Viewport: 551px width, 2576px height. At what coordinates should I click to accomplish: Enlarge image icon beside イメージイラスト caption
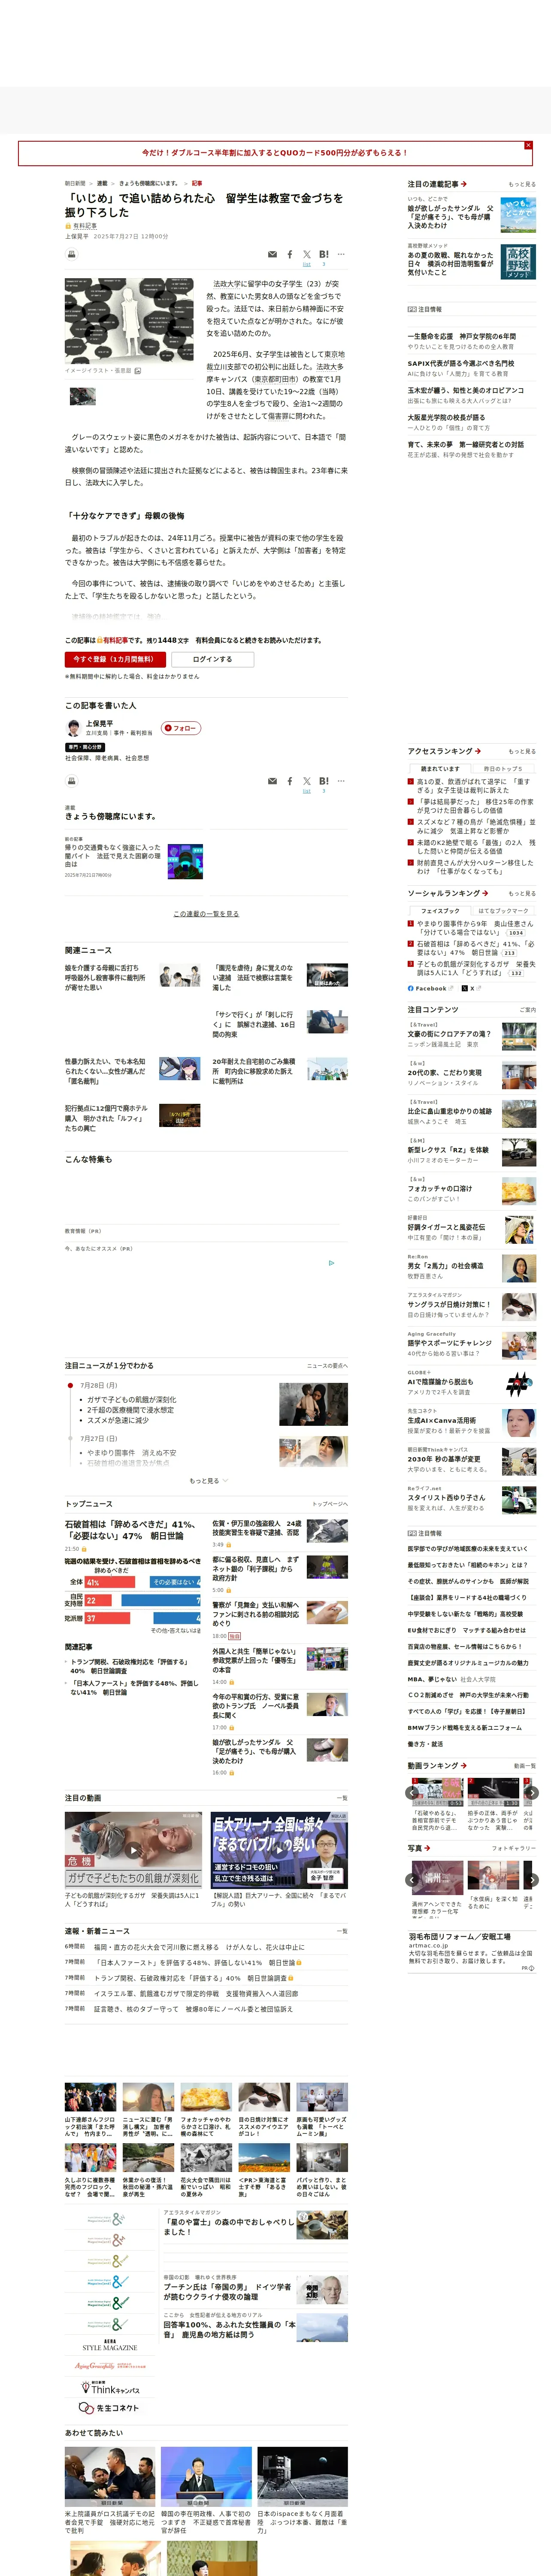138,371
